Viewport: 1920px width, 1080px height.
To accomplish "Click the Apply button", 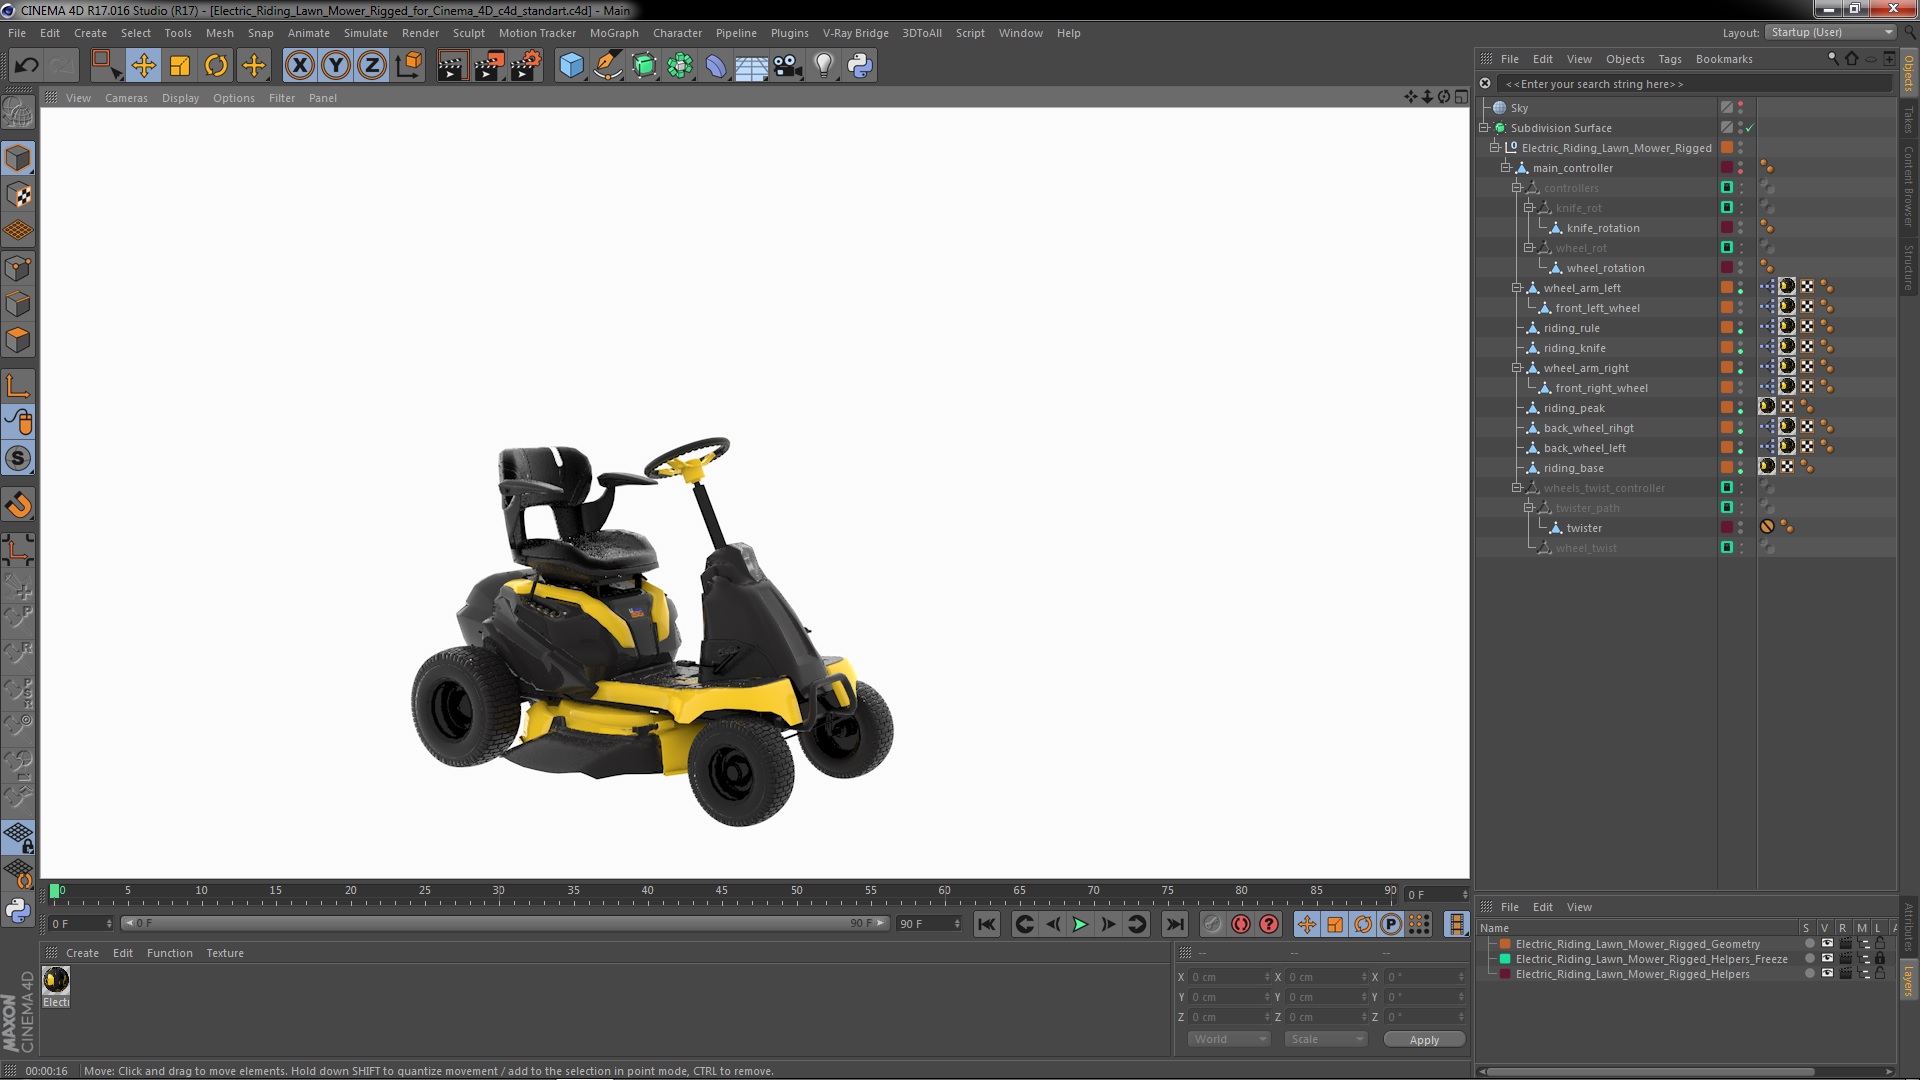I will click(1424, 1040).
